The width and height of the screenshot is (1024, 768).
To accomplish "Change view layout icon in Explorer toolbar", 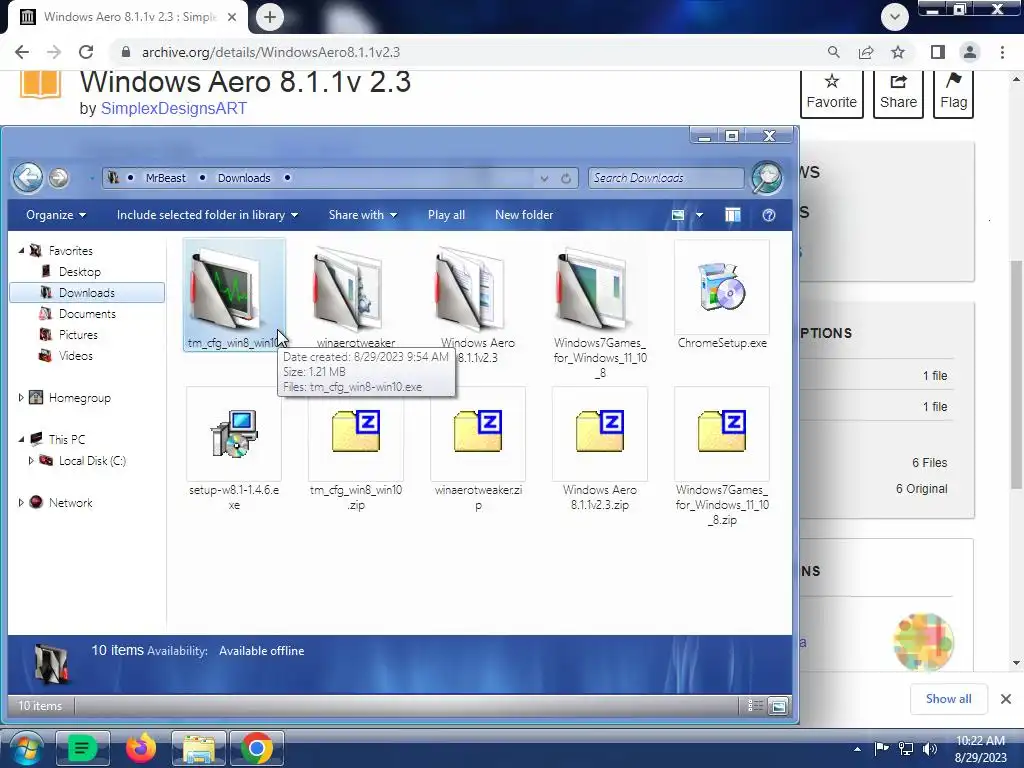I will (x=678, y=215).
